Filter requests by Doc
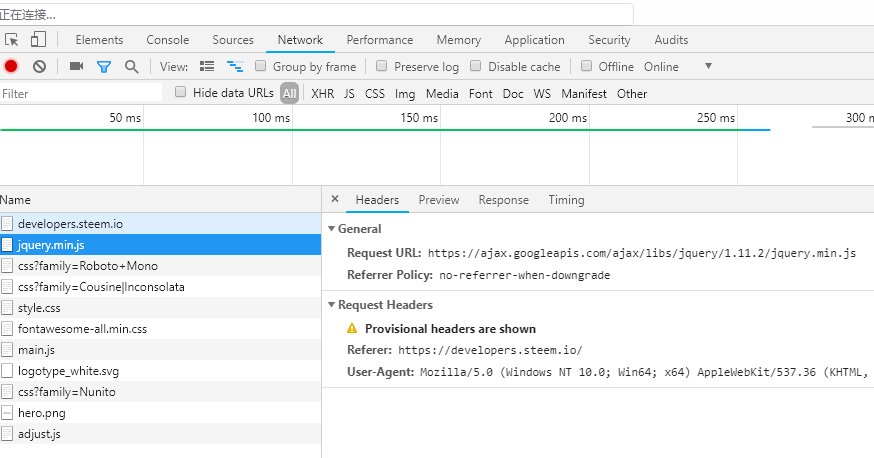874x458 pixels. tap(513, 94)
